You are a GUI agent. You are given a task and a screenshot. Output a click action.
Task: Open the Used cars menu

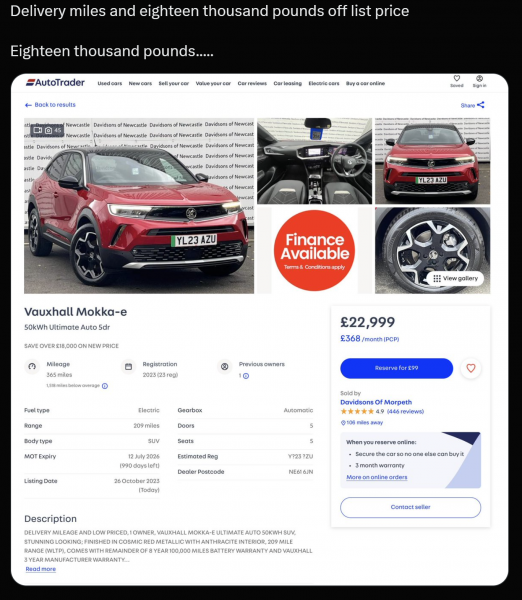click(110, 83)
